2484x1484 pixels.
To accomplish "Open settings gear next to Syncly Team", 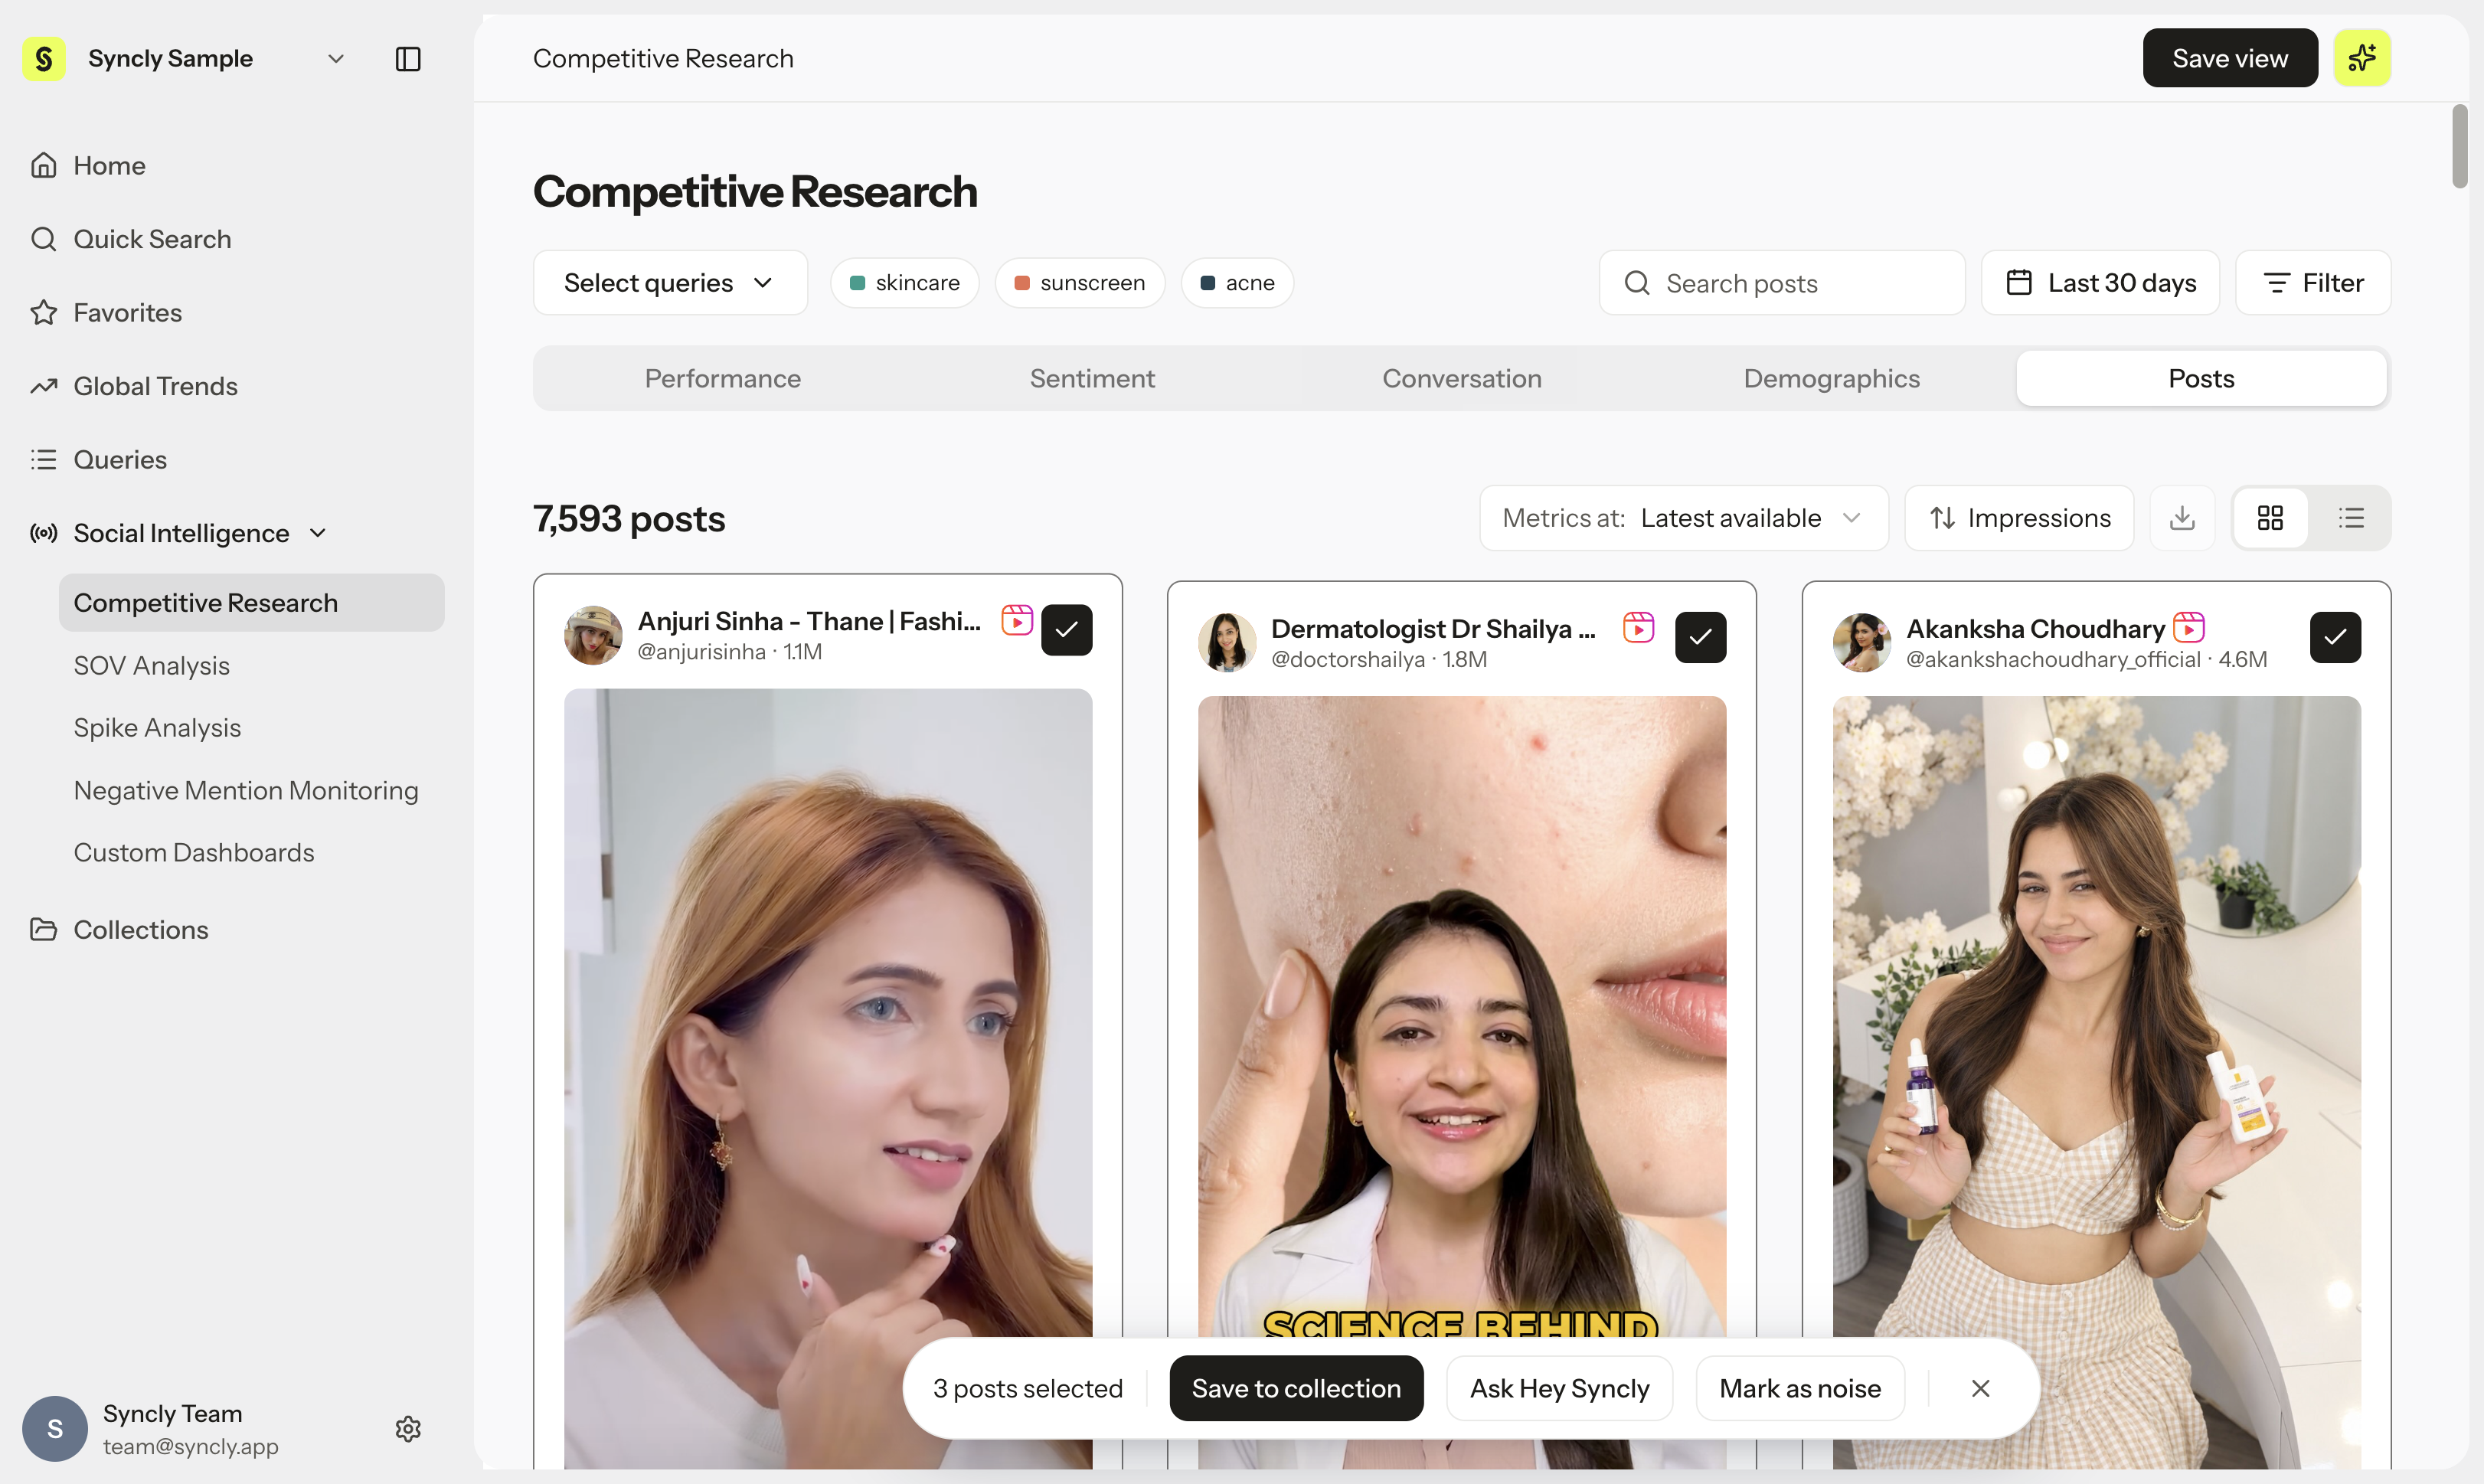I will click(408, 1429).
